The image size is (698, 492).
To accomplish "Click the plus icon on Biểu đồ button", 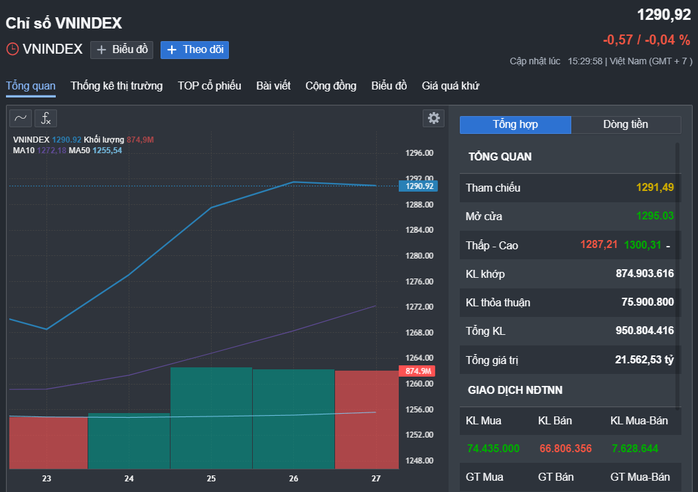I will point(101,50).
